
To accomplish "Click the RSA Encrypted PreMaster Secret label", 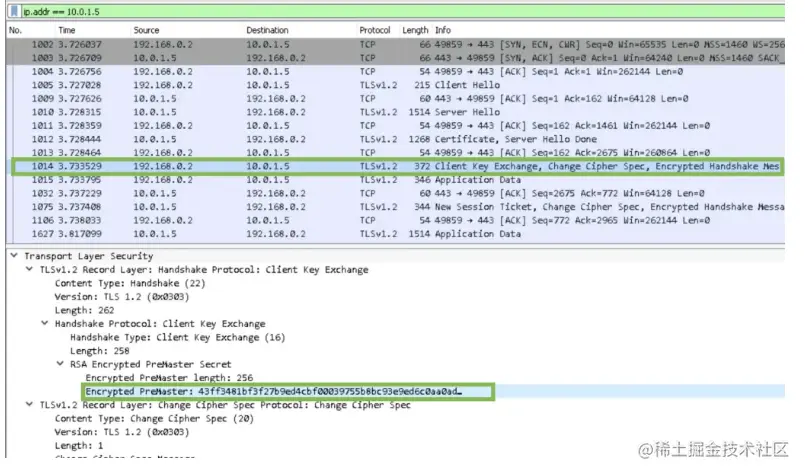I will pyautogui.click(x=151, y=365).
